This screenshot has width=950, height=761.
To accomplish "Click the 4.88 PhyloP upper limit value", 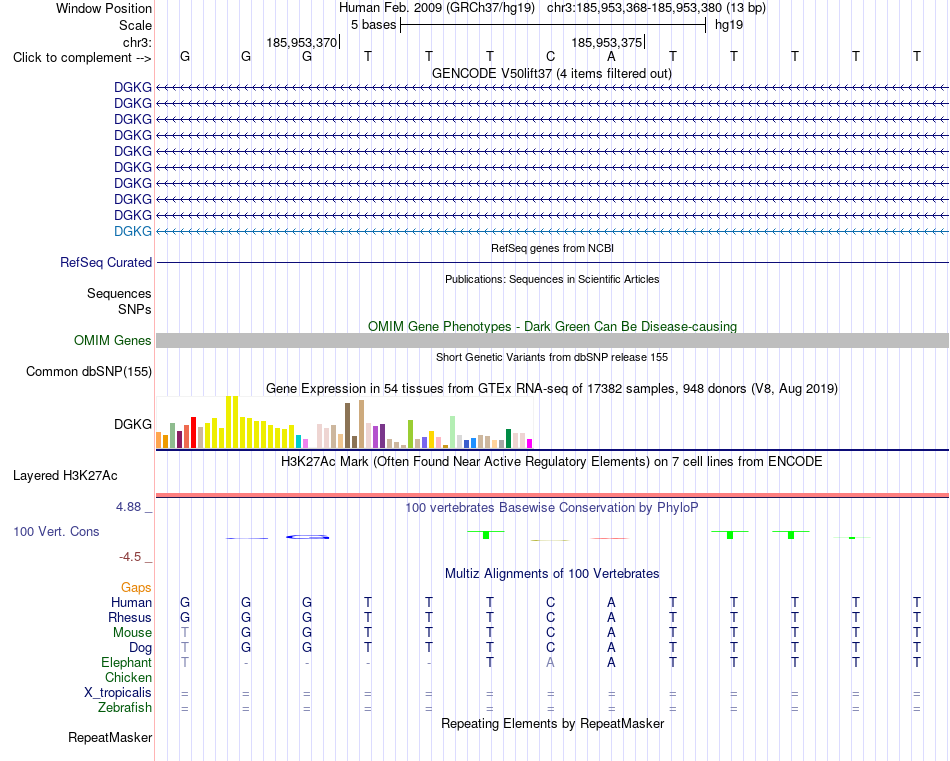I will click(128, 507).
